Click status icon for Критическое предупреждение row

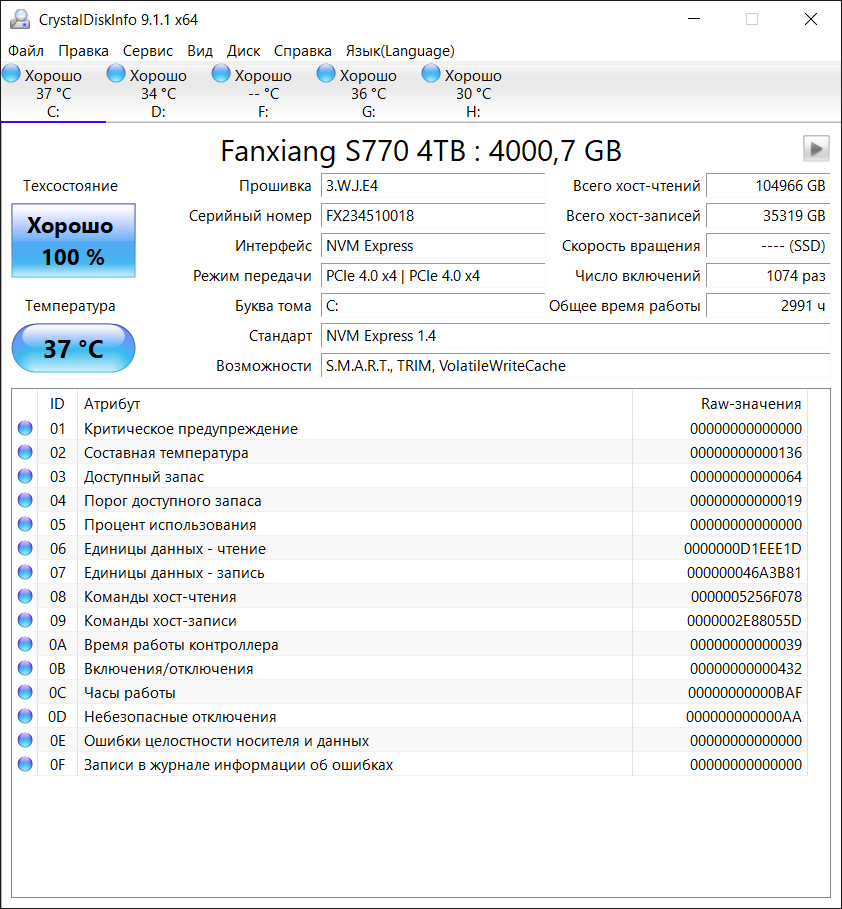pos(25,428)
